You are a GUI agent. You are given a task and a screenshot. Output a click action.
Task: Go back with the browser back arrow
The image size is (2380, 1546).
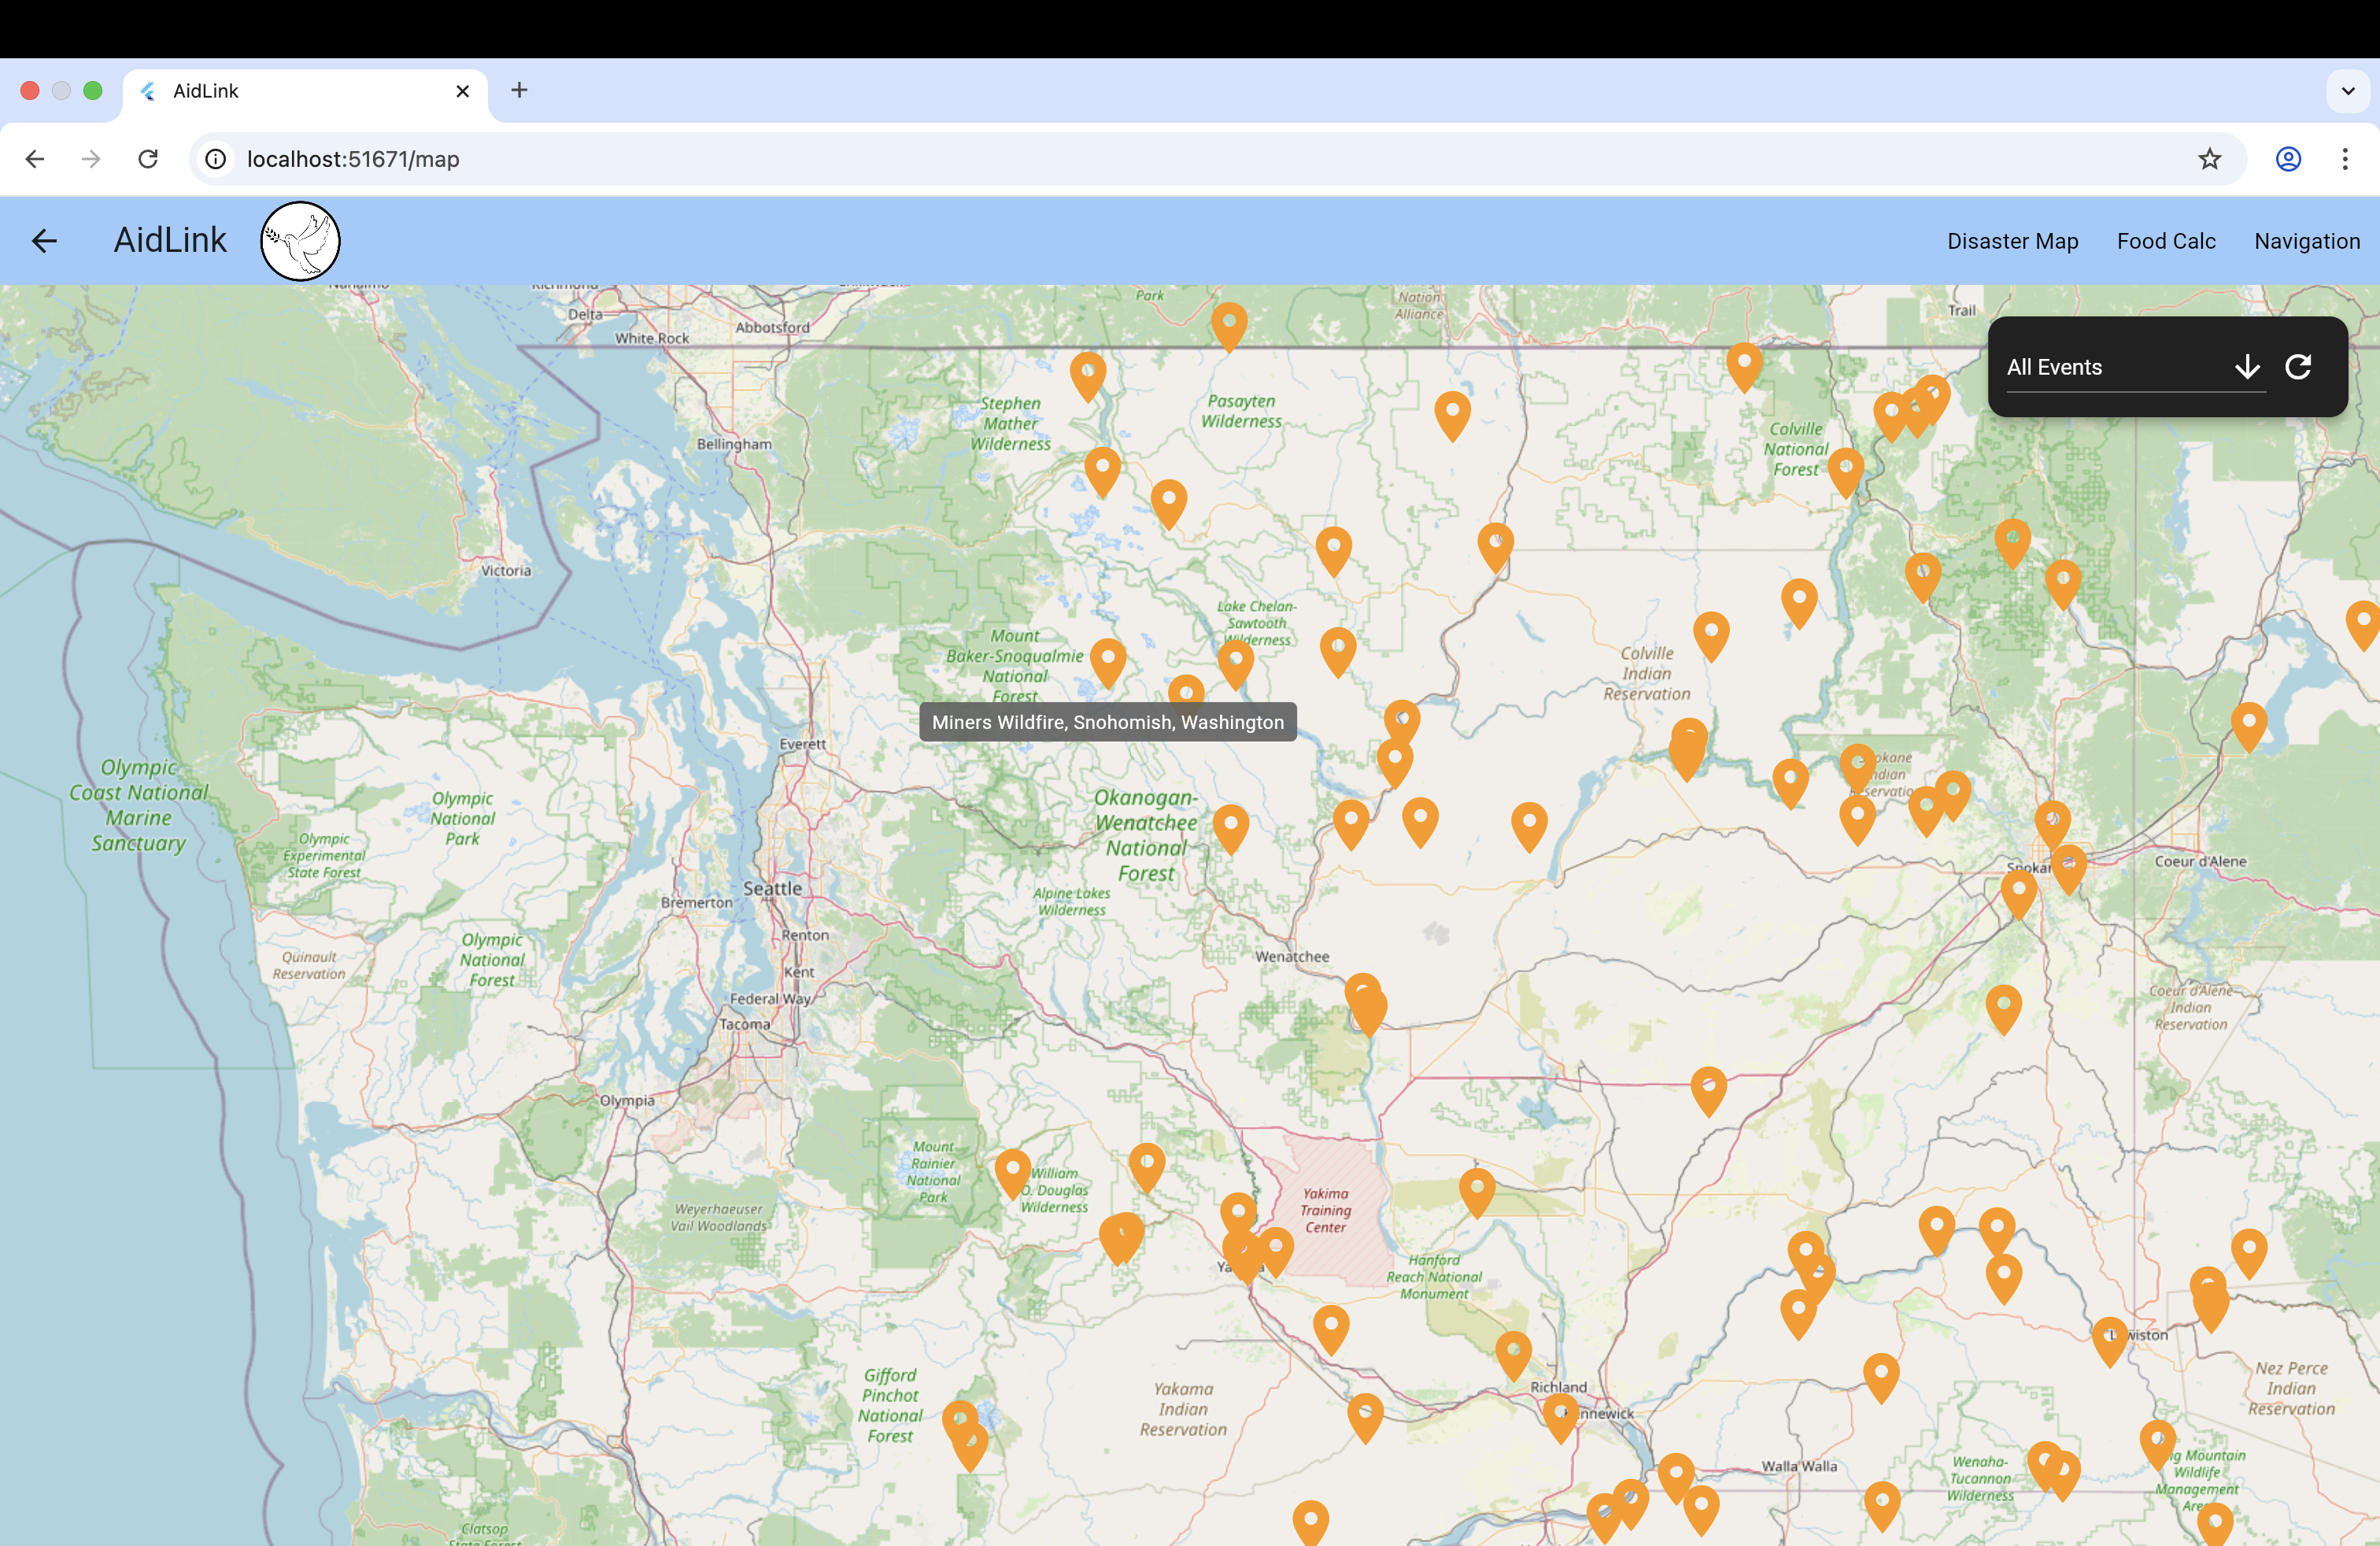tap(35, 159)
